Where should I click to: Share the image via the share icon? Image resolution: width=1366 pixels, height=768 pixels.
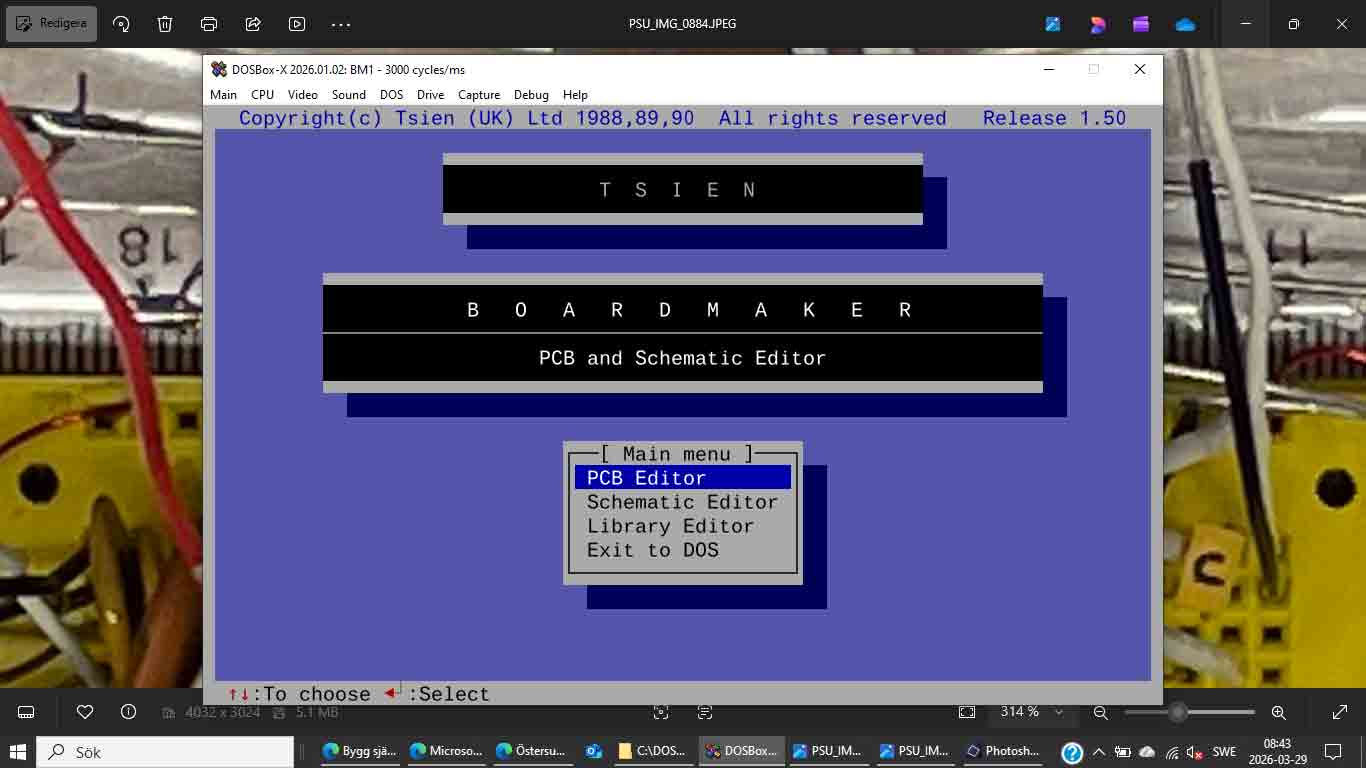(x=253, y=24)
